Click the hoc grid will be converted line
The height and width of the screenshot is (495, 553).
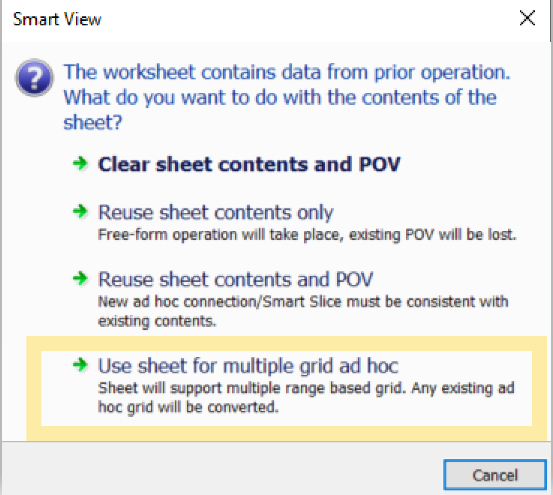click(x=188, y=407)
